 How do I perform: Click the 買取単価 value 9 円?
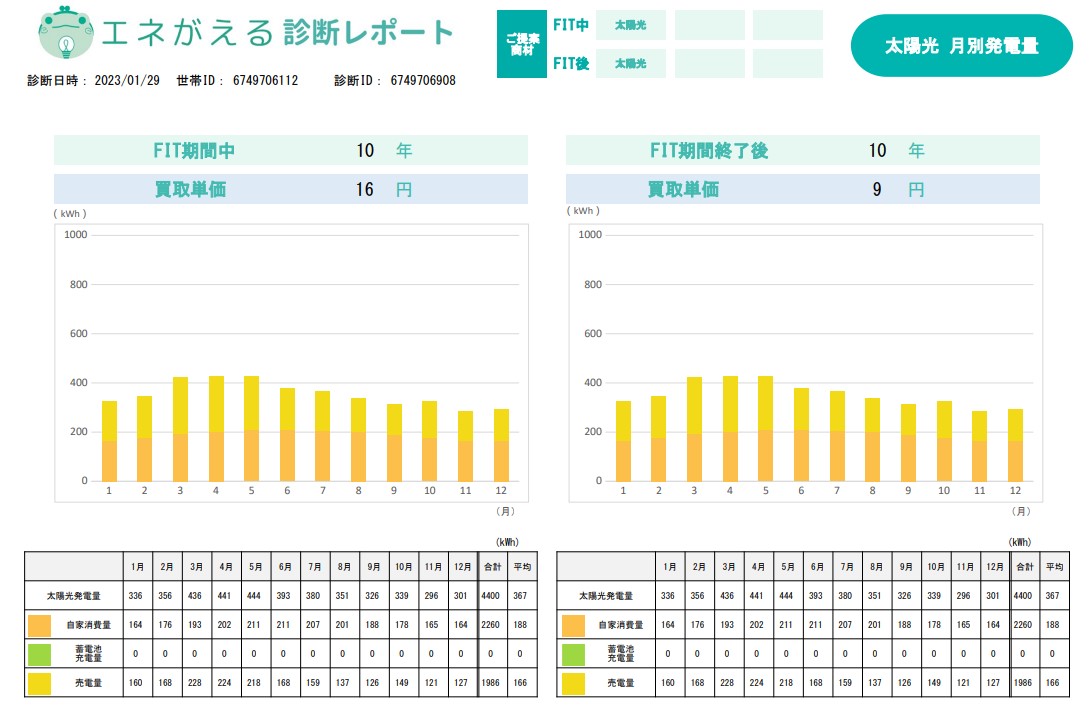click(898, 189)
